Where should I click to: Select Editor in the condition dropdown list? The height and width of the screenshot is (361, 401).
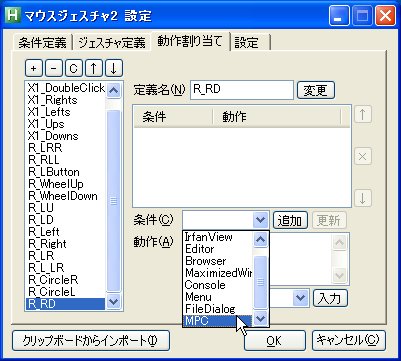(x=218, y=249)
